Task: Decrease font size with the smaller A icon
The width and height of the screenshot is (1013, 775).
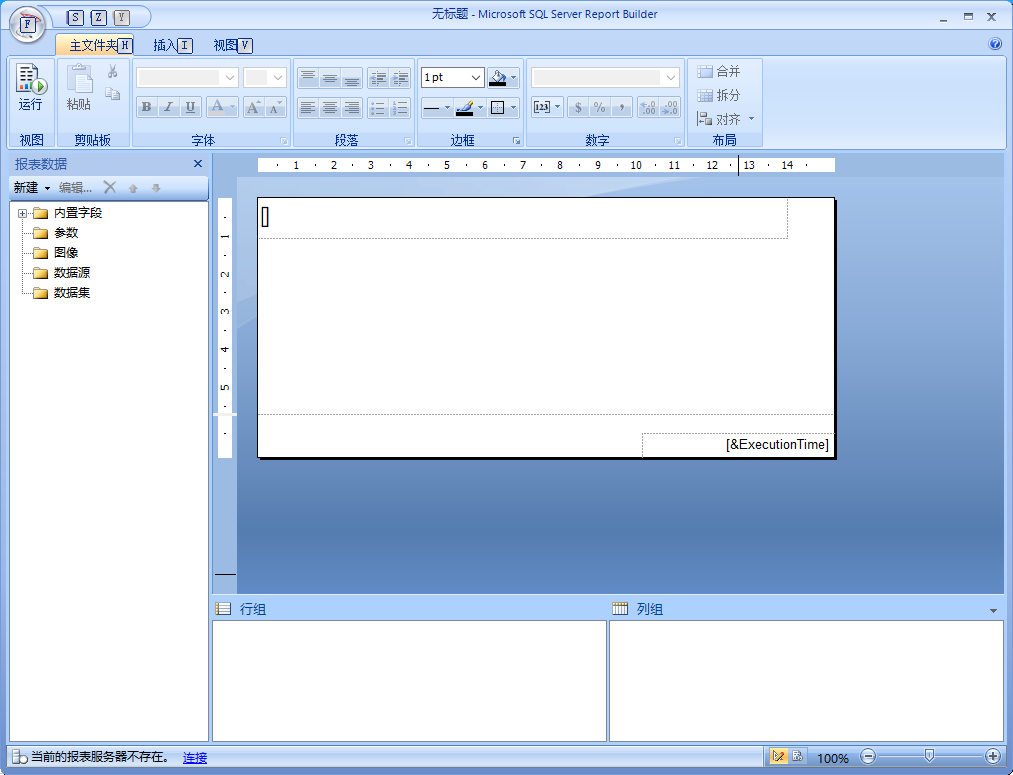Action: (x=276, y=107)
